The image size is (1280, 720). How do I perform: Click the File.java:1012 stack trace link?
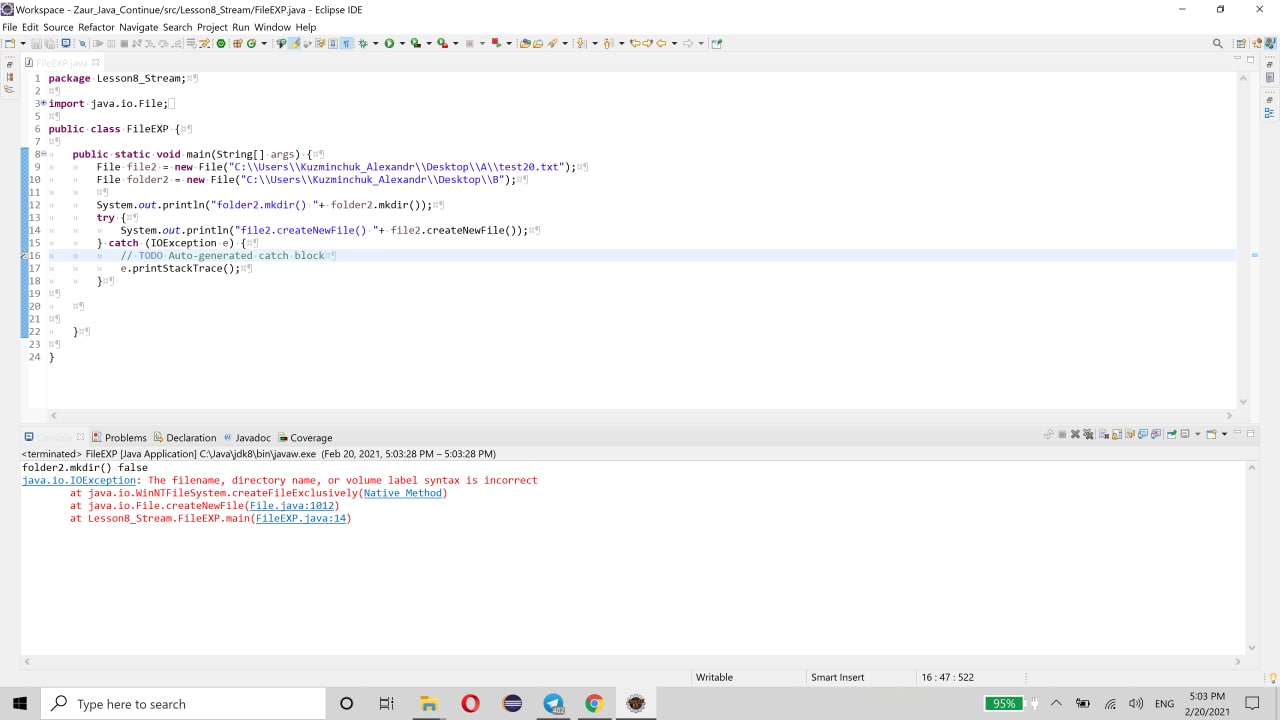tap(294, 506)
